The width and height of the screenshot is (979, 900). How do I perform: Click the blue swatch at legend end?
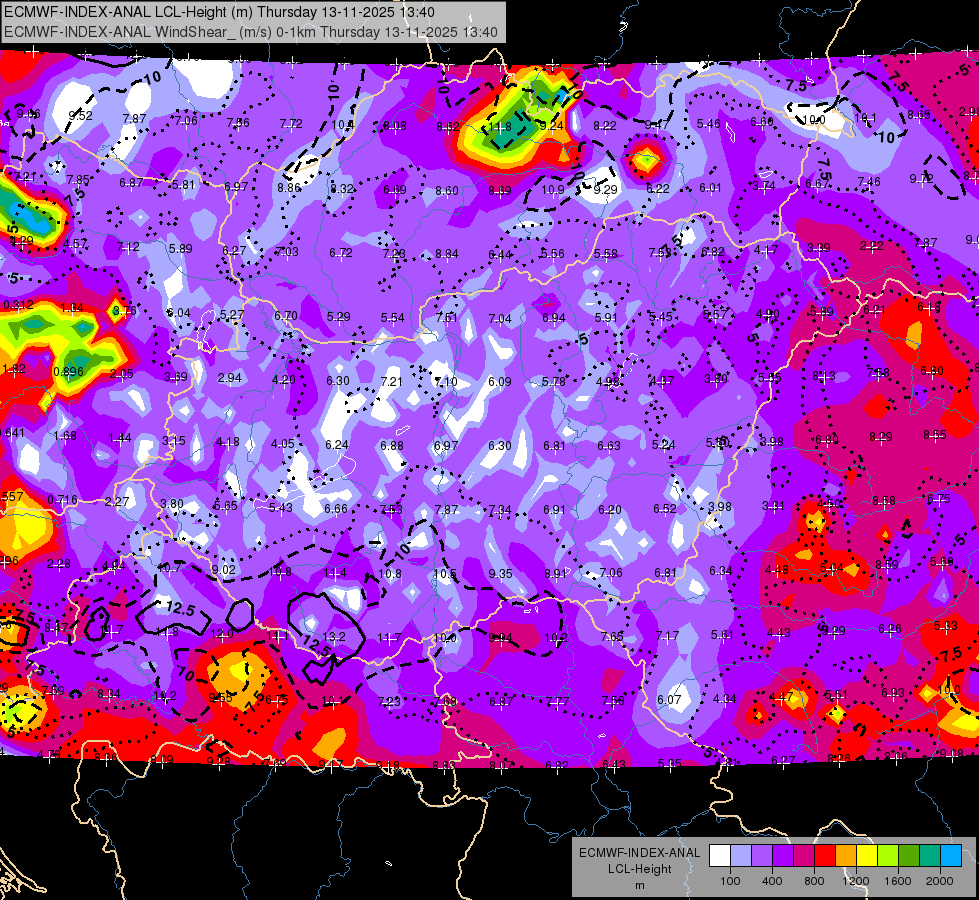tap(950, 856)
